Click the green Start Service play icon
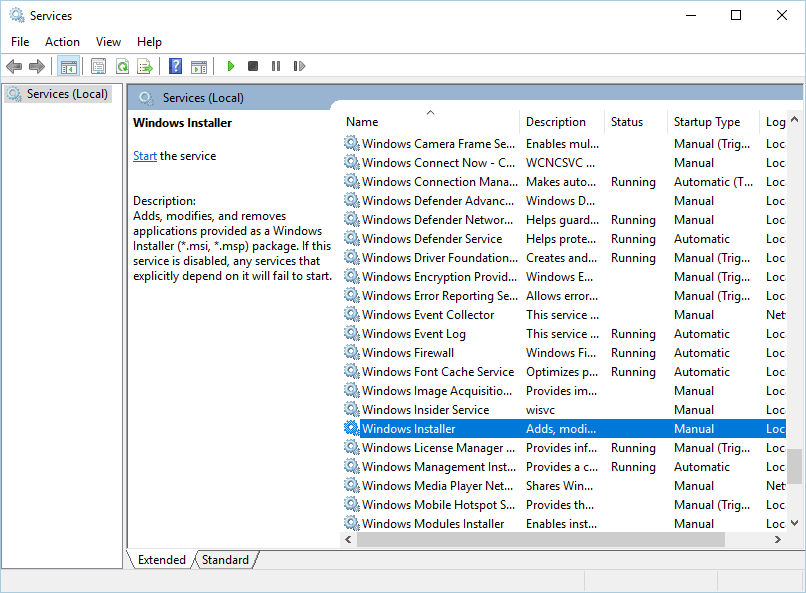Viewport: 806px width, 593px height. [230, 66]
